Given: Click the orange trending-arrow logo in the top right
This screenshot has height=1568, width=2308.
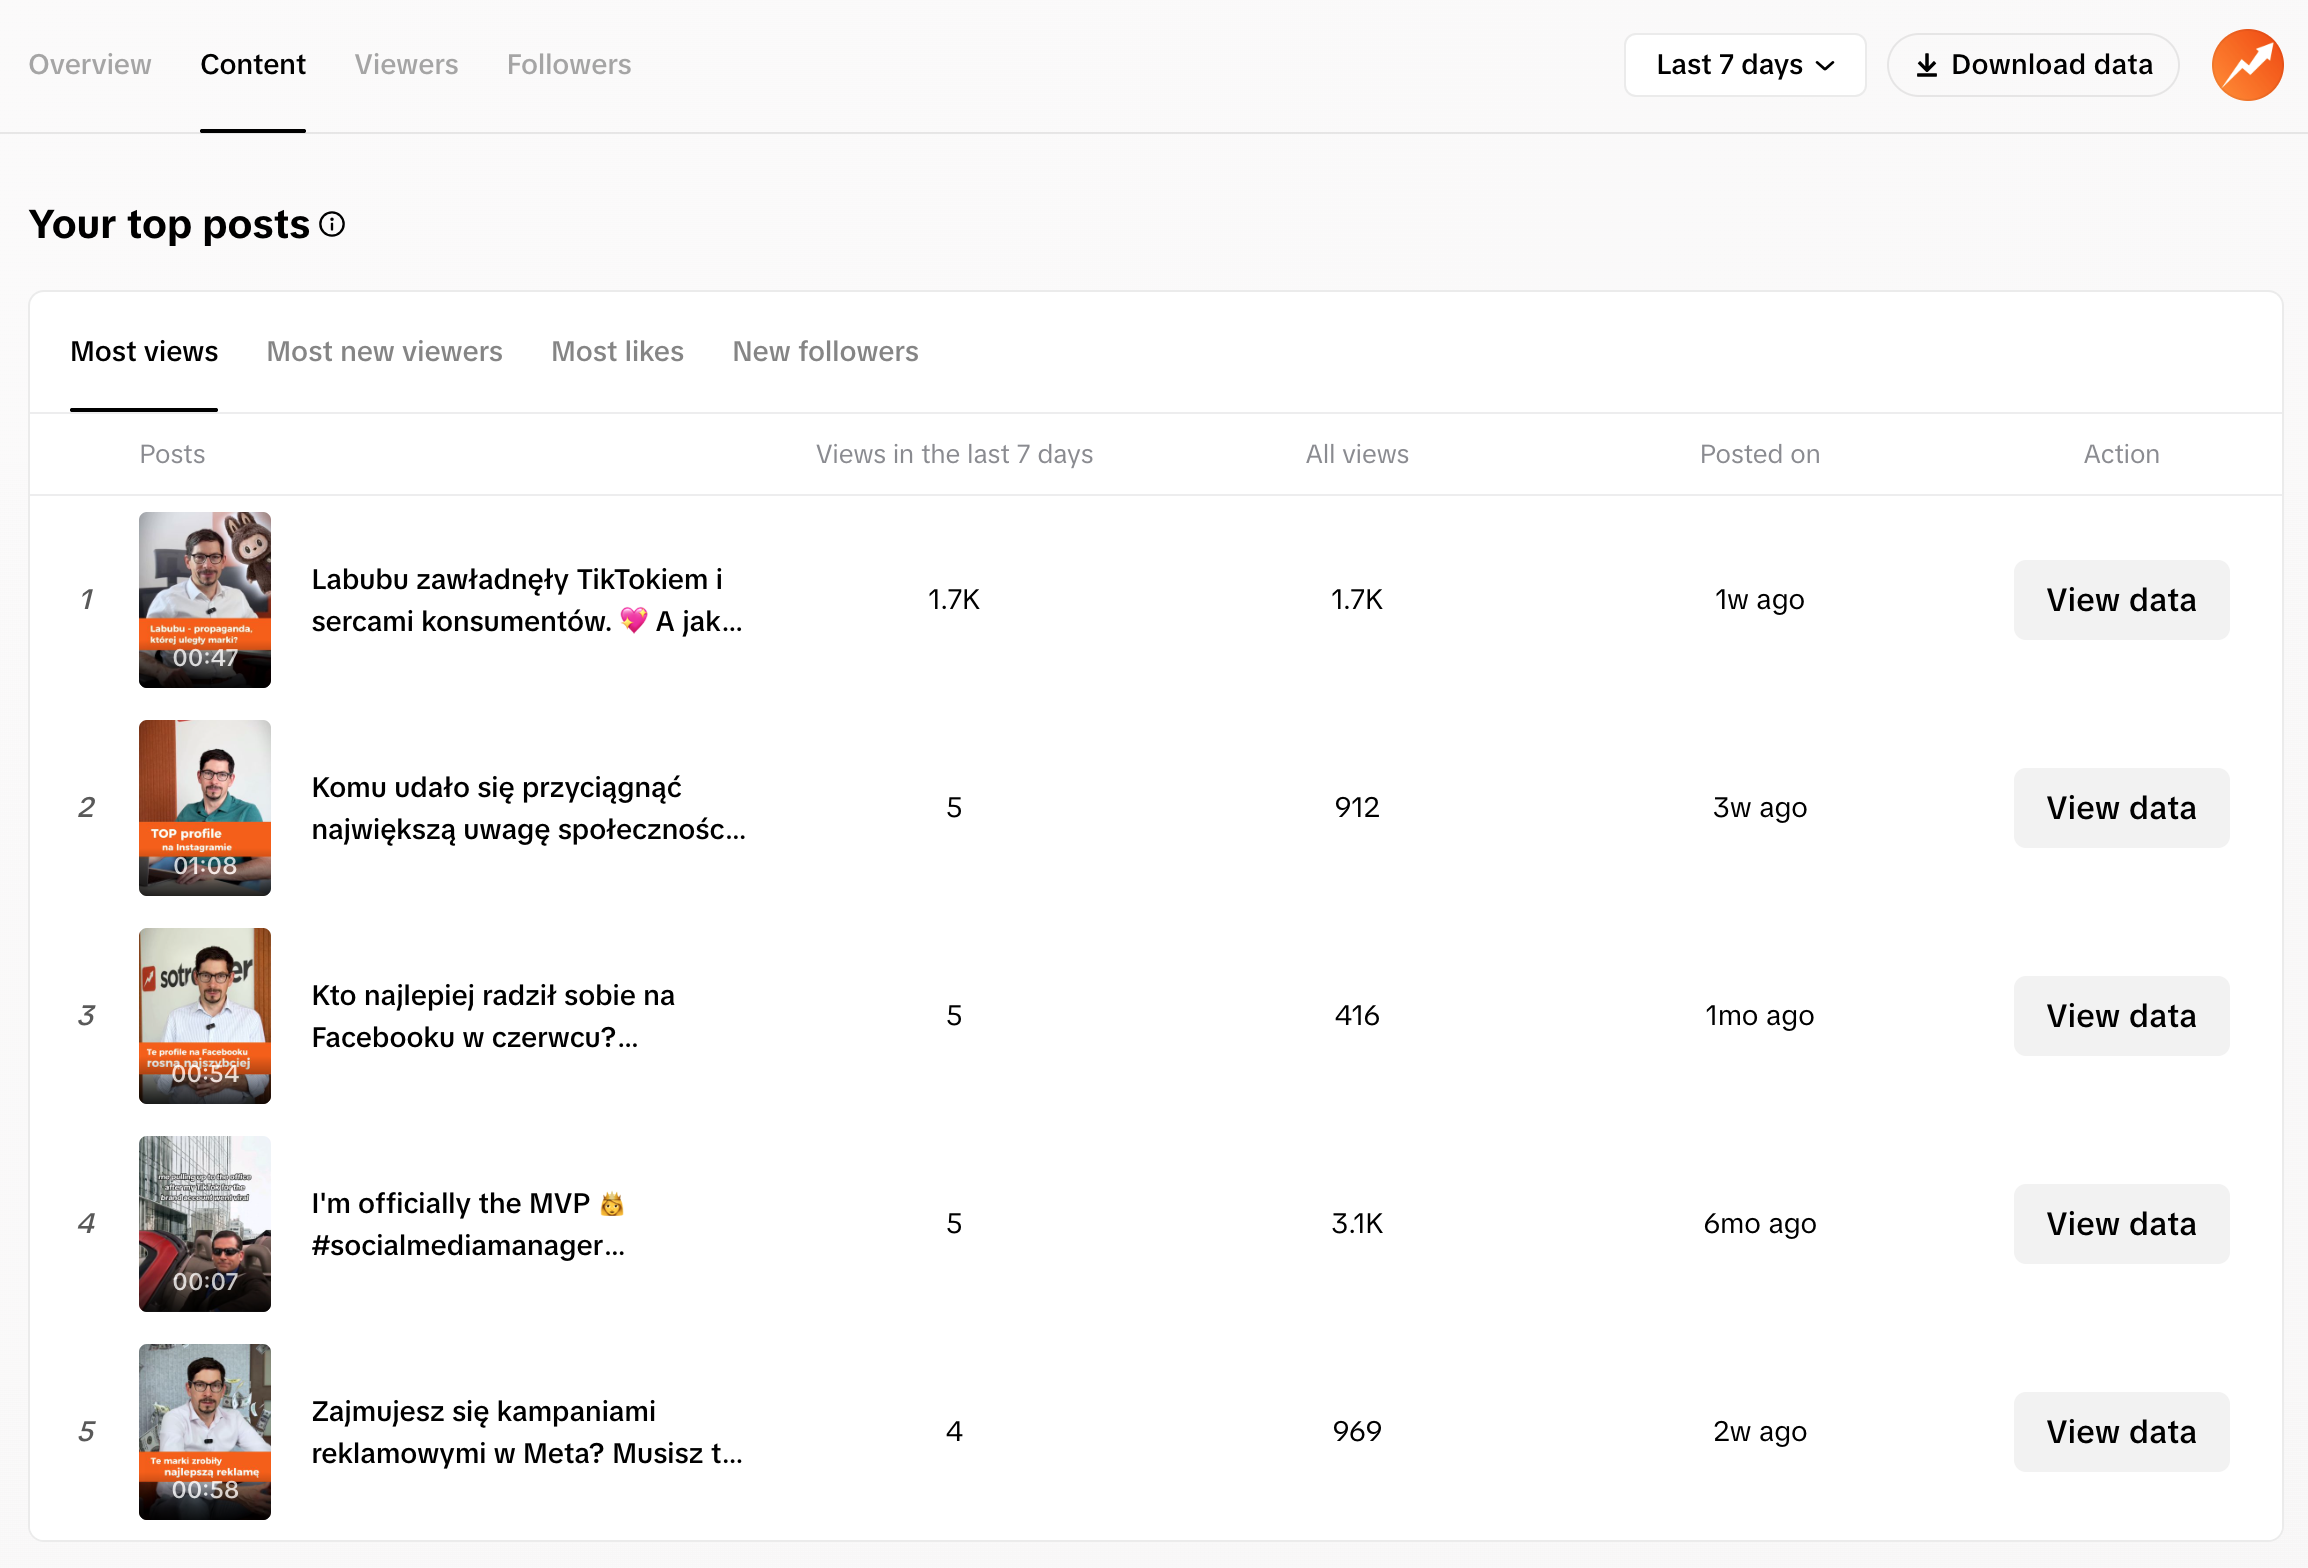Looking at the screenshot, I should coord(2247,64).
